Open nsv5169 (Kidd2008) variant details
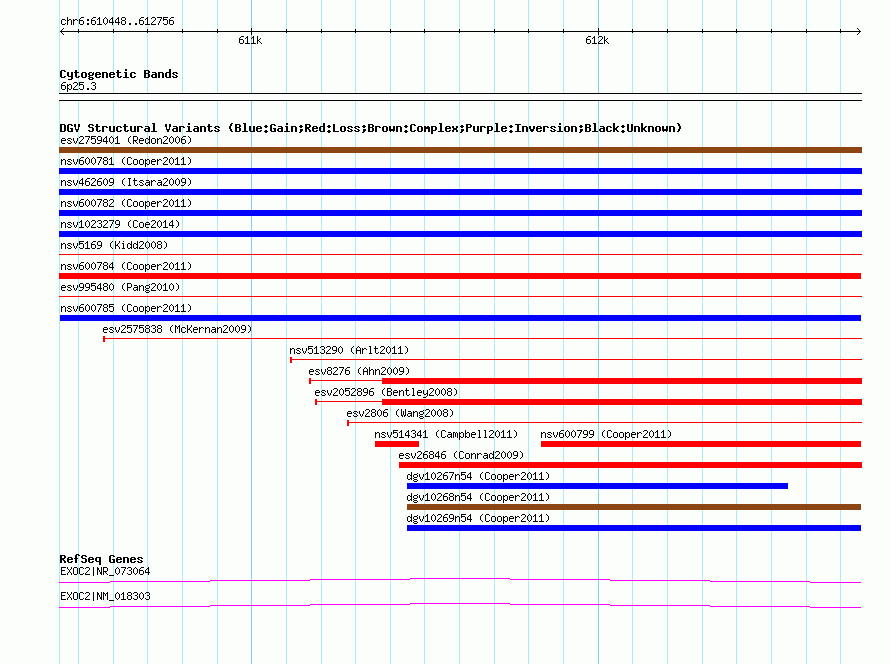The image size is (890, 664). pos(114,245)
